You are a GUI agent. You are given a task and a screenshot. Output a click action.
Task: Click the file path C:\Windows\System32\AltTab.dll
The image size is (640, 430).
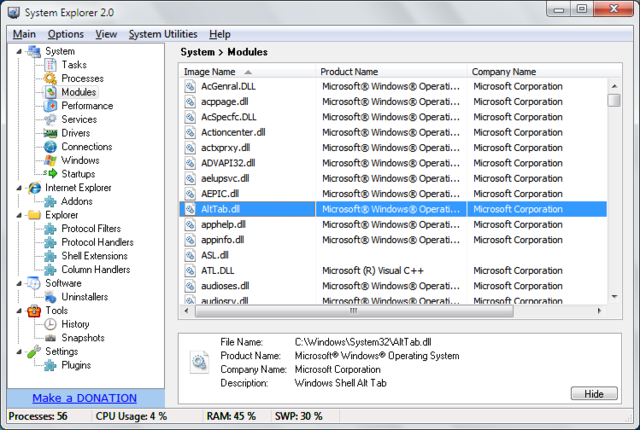363,342
